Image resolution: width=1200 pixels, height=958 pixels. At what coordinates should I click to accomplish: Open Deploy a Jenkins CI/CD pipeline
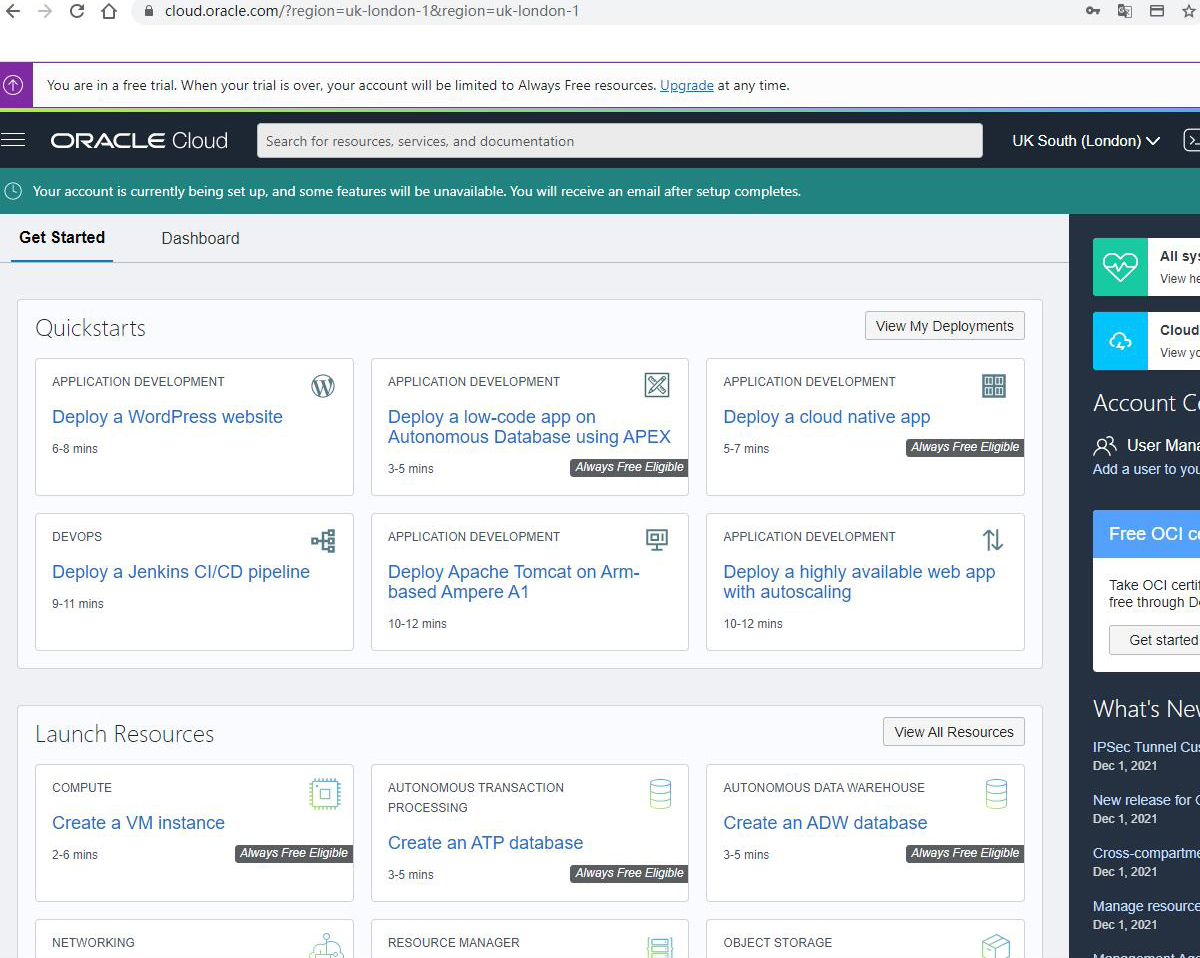tap(181, 572)
